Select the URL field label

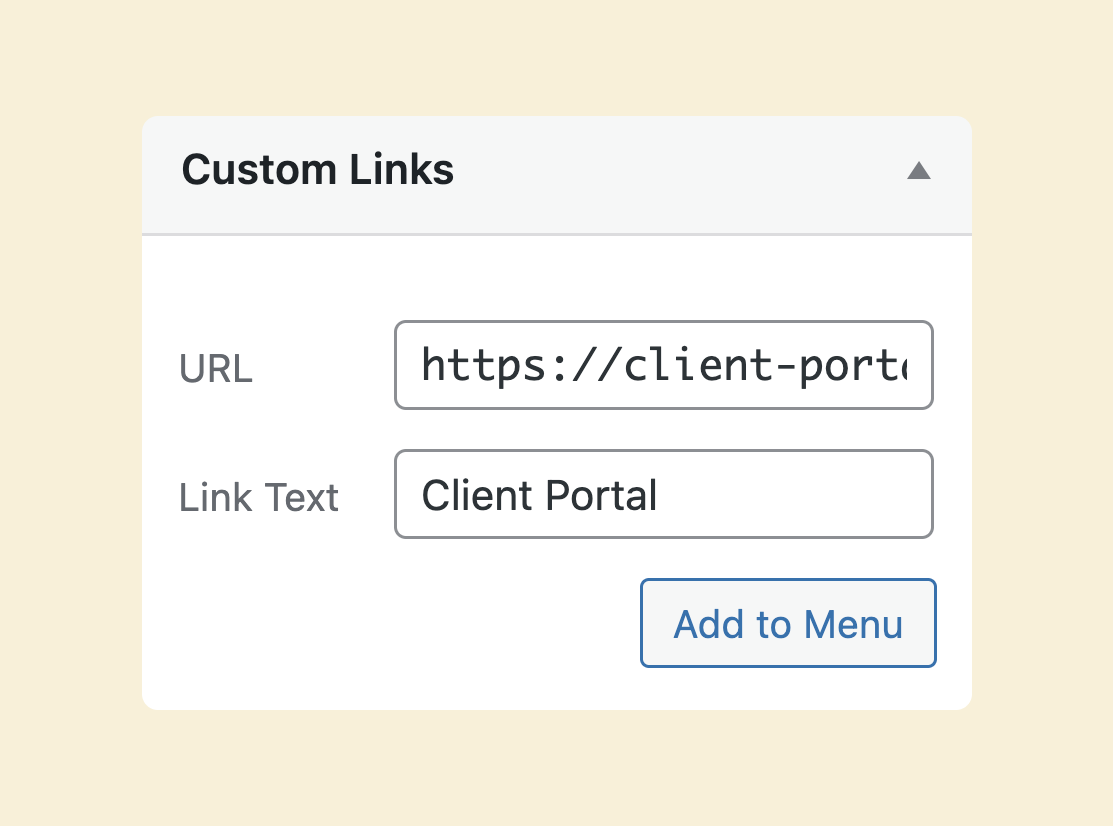tap(216, 368)
